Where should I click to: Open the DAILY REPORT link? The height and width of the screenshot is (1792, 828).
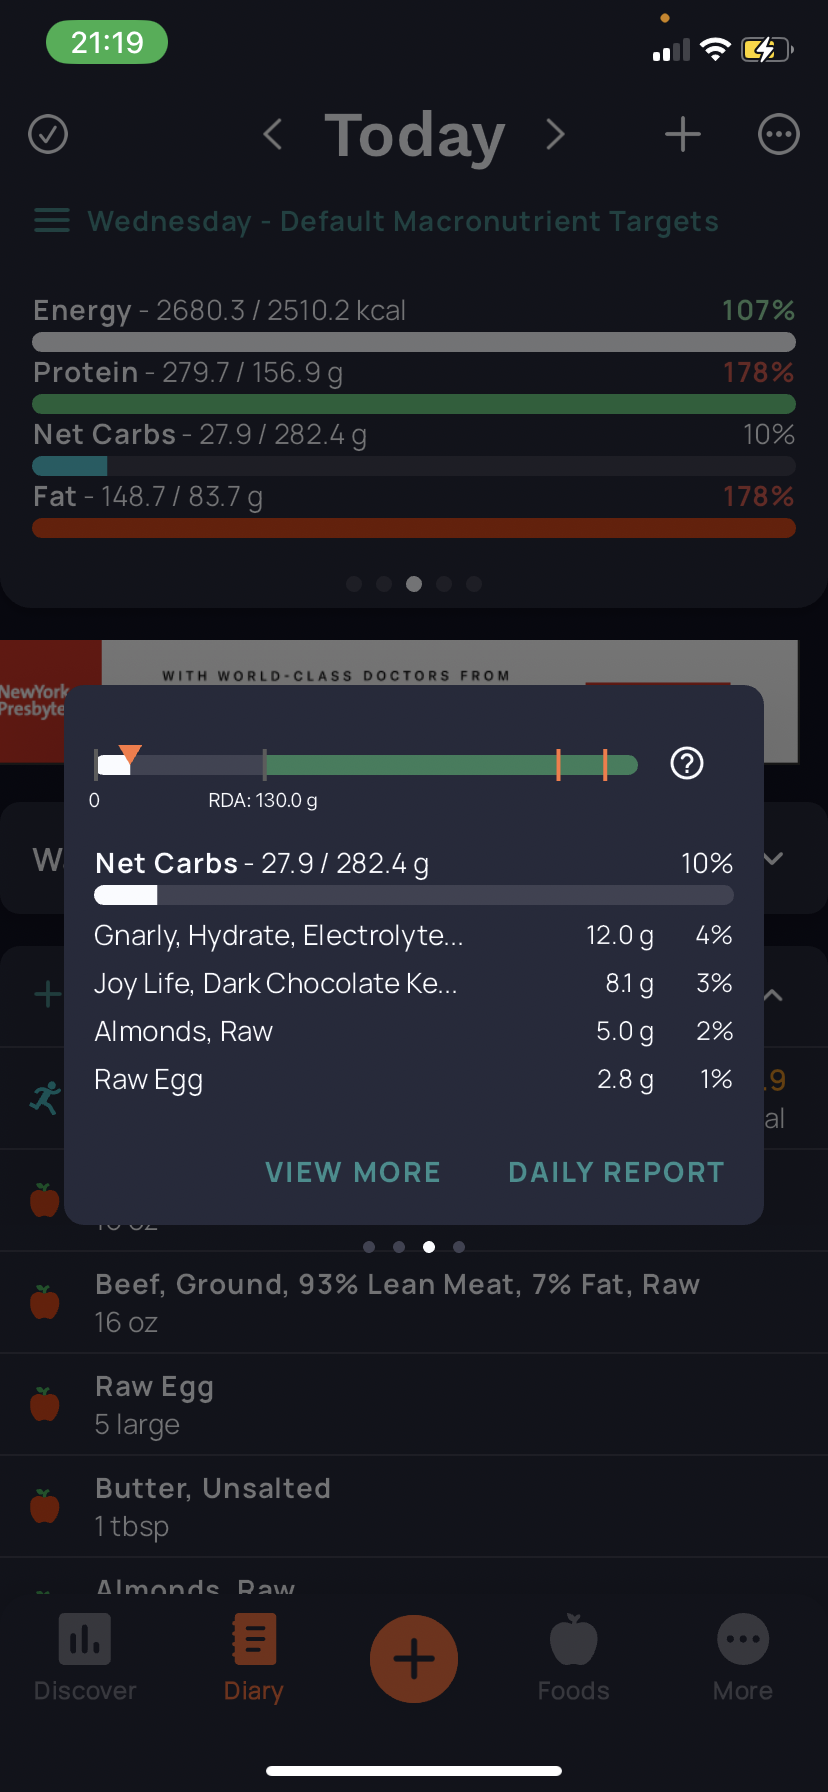(616, 1172)
